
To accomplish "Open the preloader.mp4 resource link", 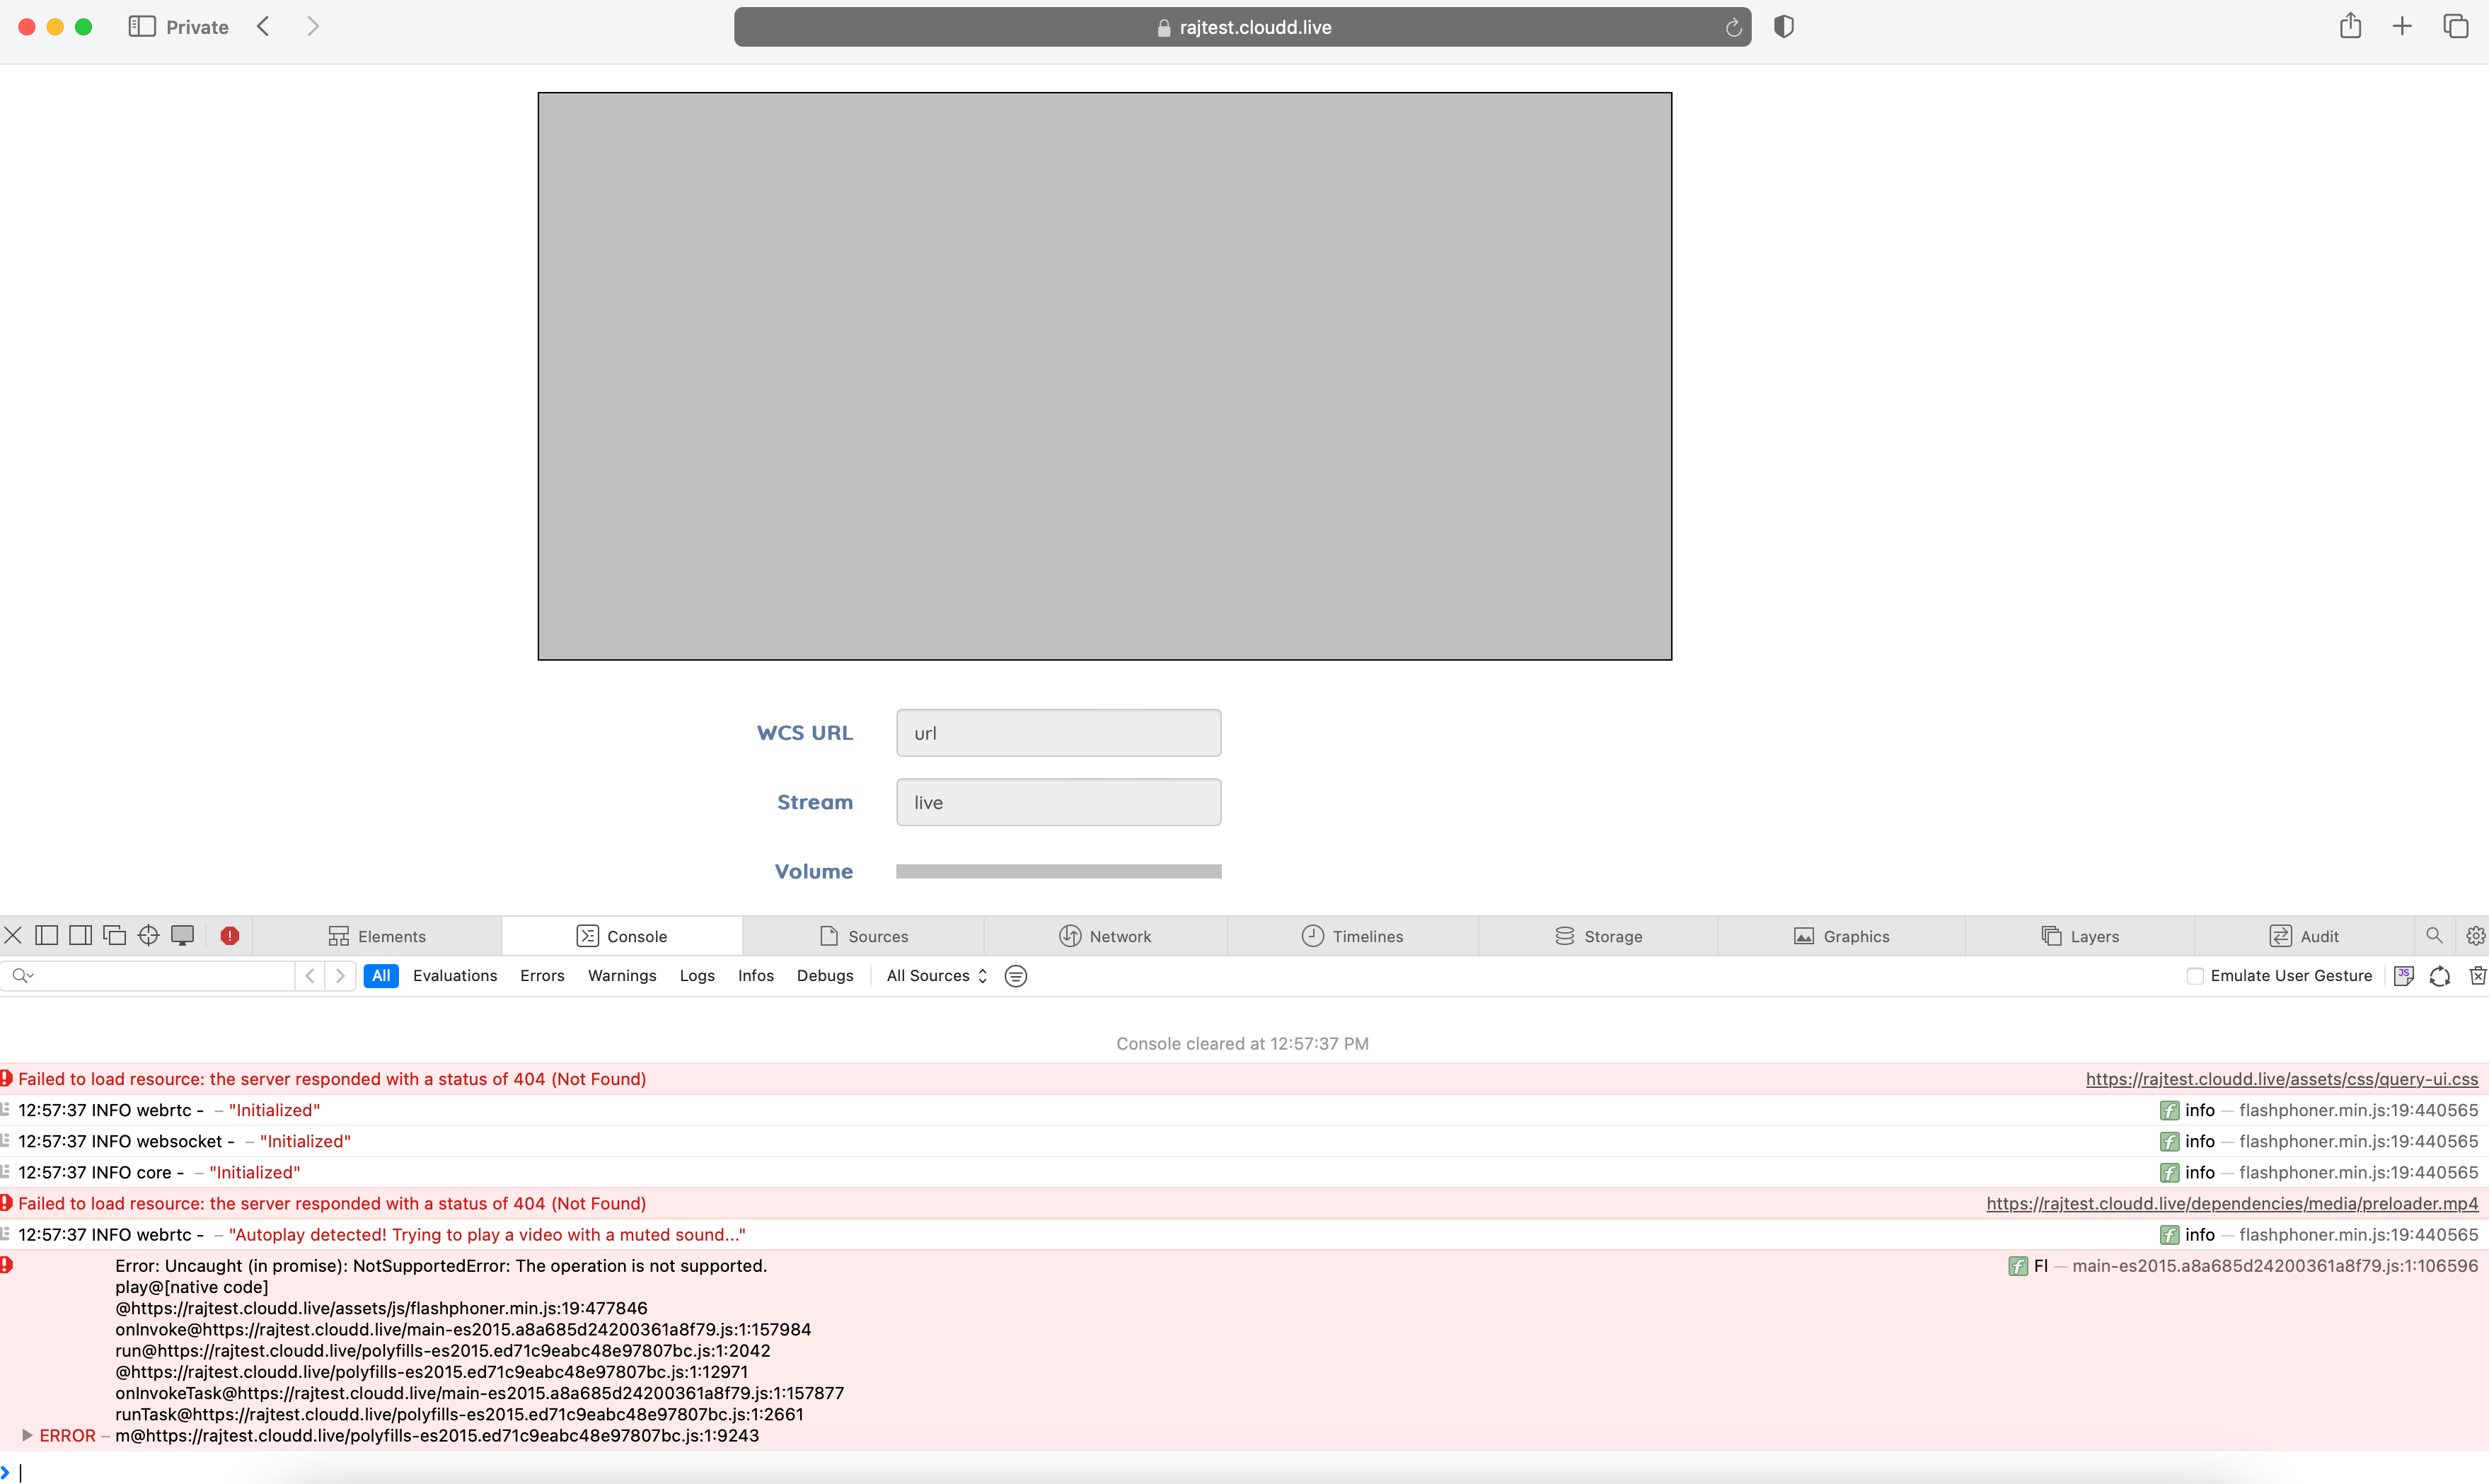I will click(2231, 1203).
